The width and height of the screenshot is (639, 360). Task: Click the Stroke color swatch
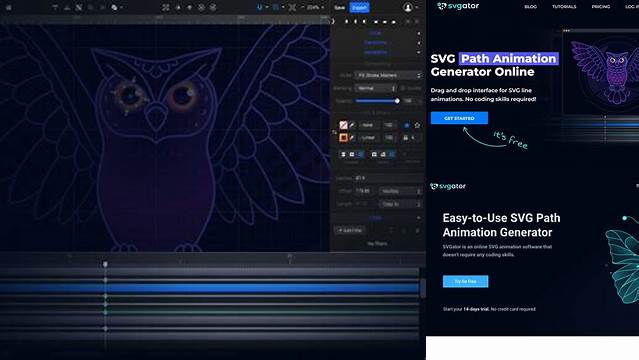[344, 138]
